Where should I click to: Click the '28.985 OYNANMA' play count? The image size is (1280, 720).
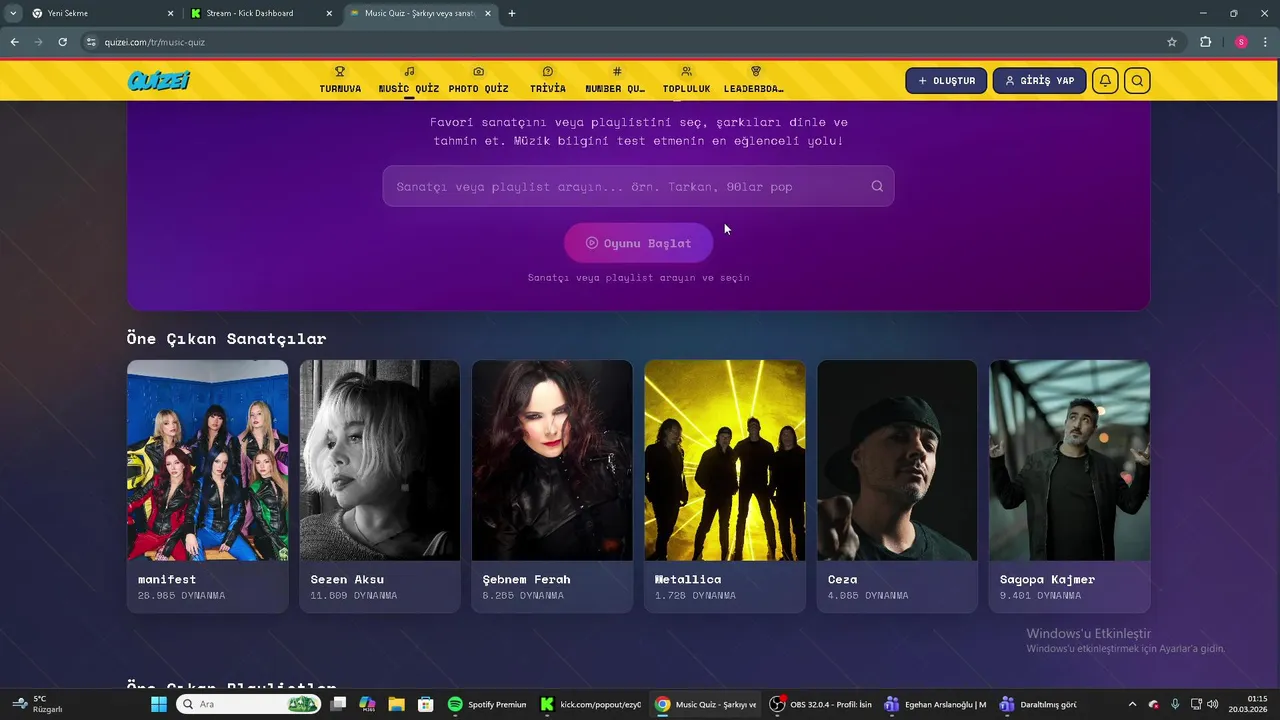[181, 596]
